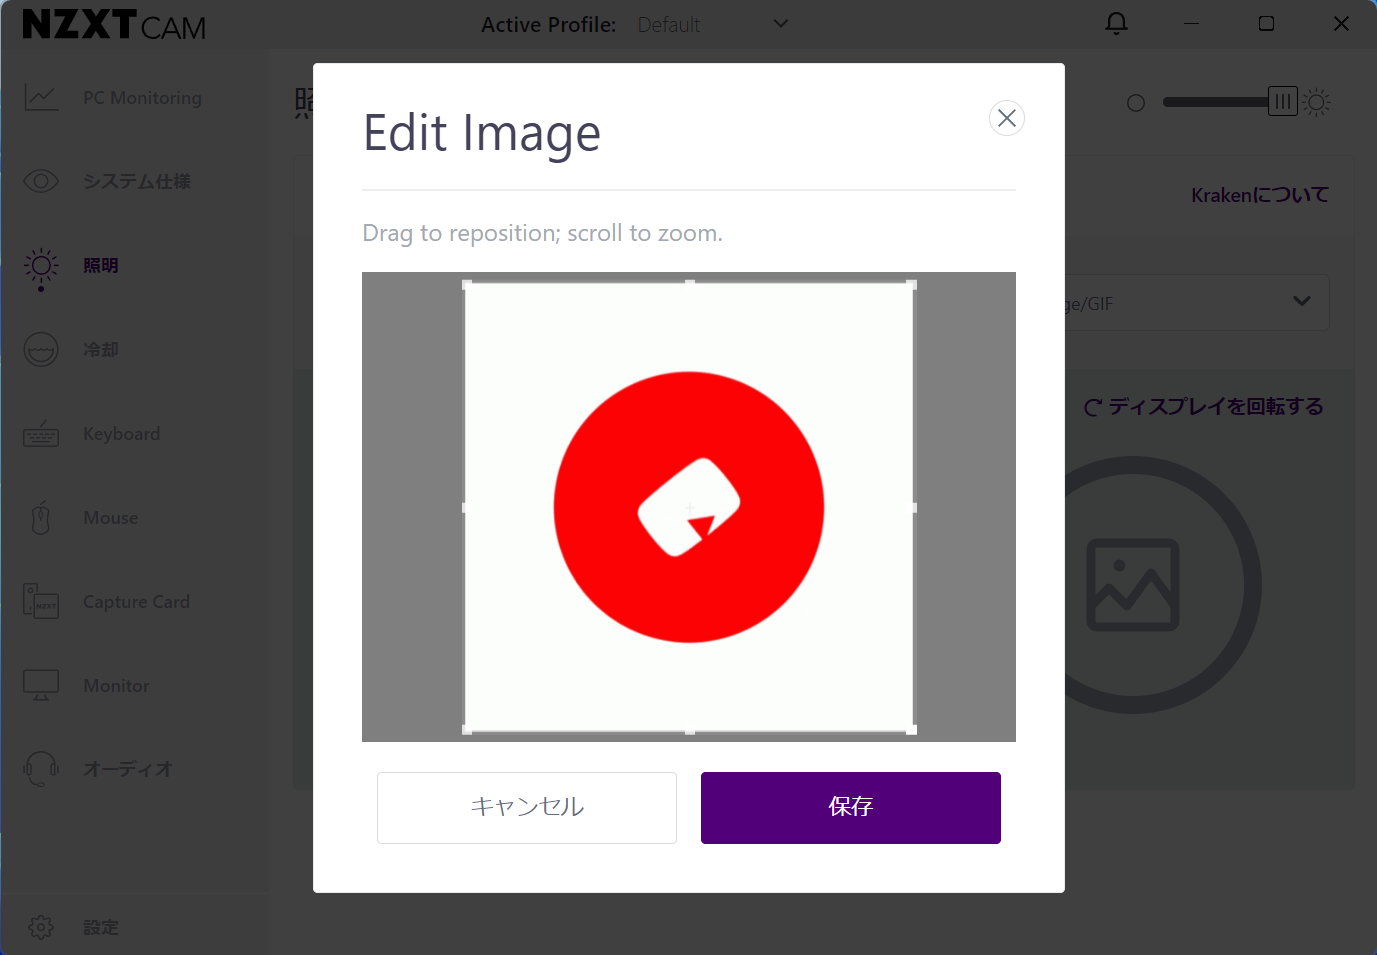Click the top-left crop corner handle
The image size is (1377, 955).
(467, 285)
